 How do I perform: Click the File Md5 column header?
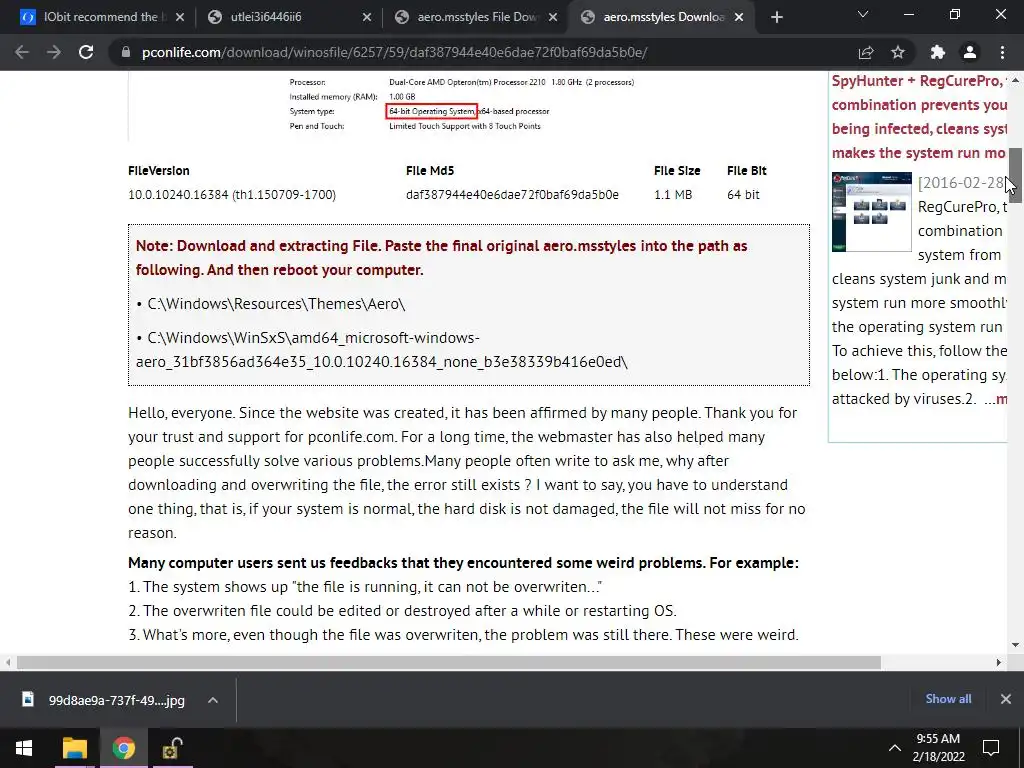click(x=430, y=170)
